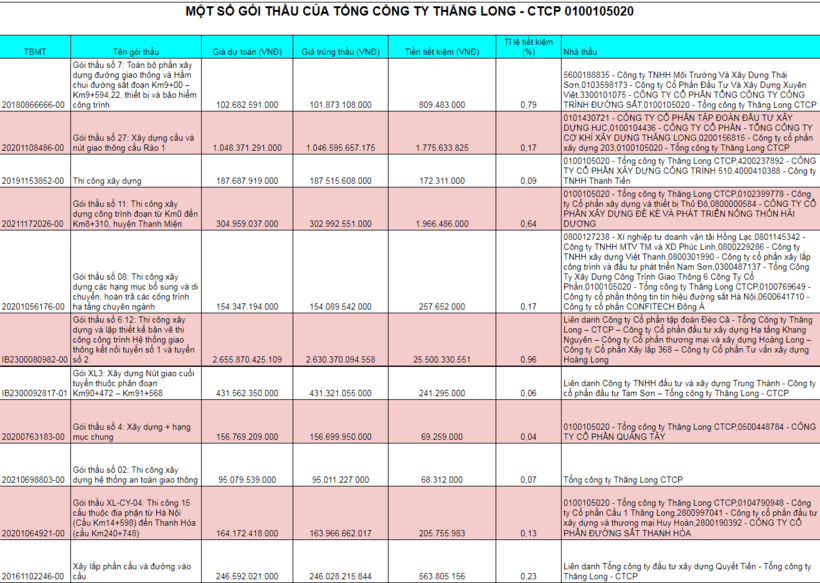The width and height of the screenshot is (820, 583).
Task: Click bid code cell IB2300092817-01
Action: point(35,393)
